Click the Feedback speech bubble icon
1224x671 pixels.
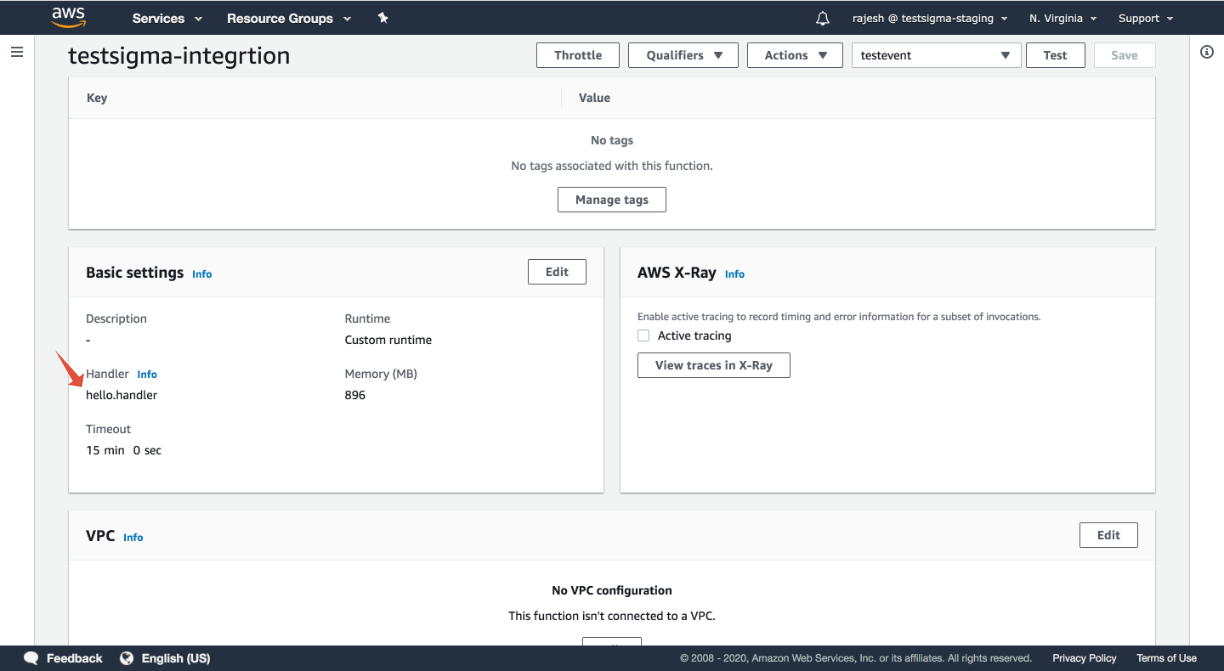click(31, 658)
